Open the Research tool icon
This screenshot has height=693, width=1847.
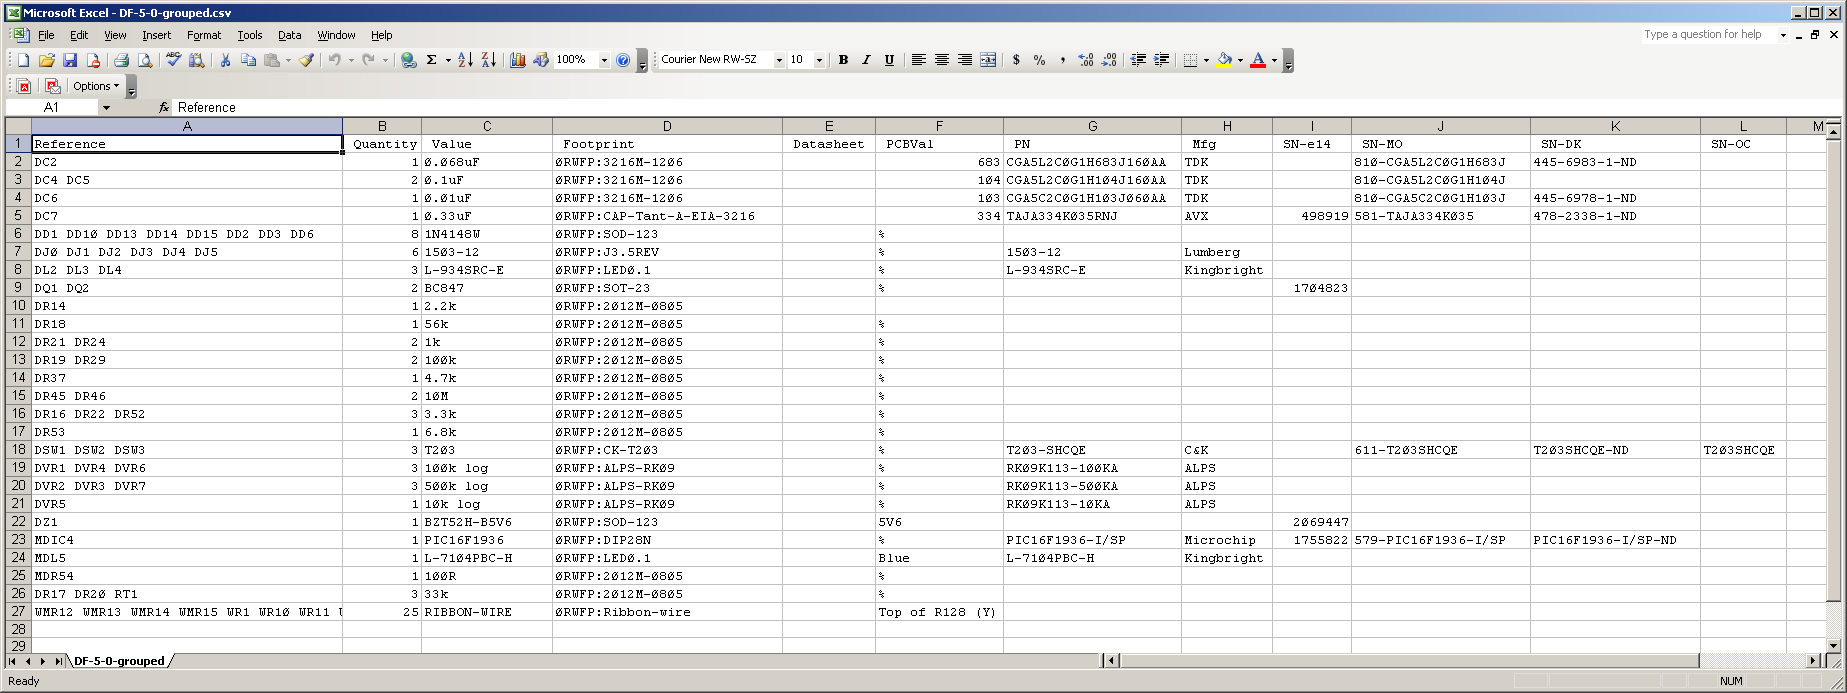coord(196,60)
